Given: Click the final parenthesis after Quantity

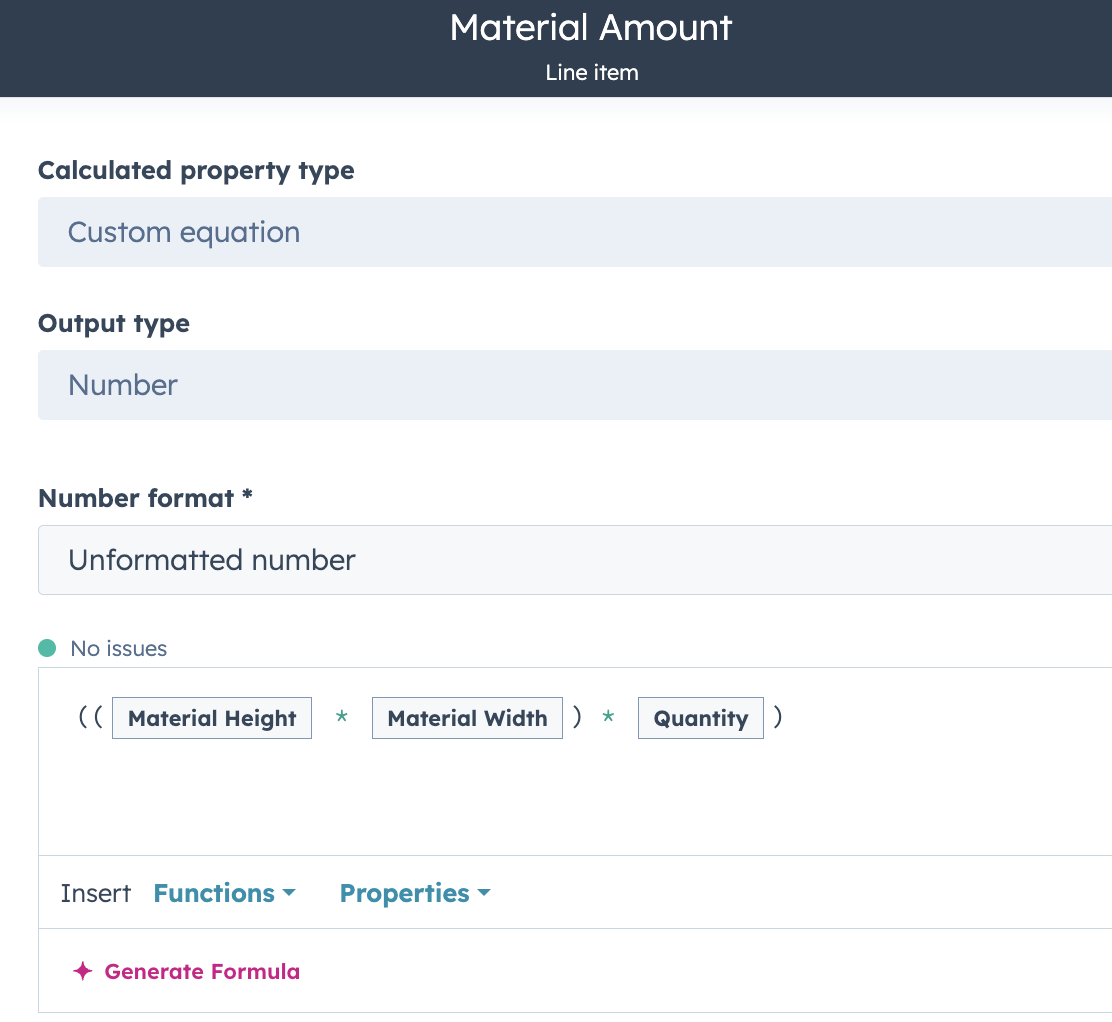Looking at the screenshot, I should pos(778,717).
